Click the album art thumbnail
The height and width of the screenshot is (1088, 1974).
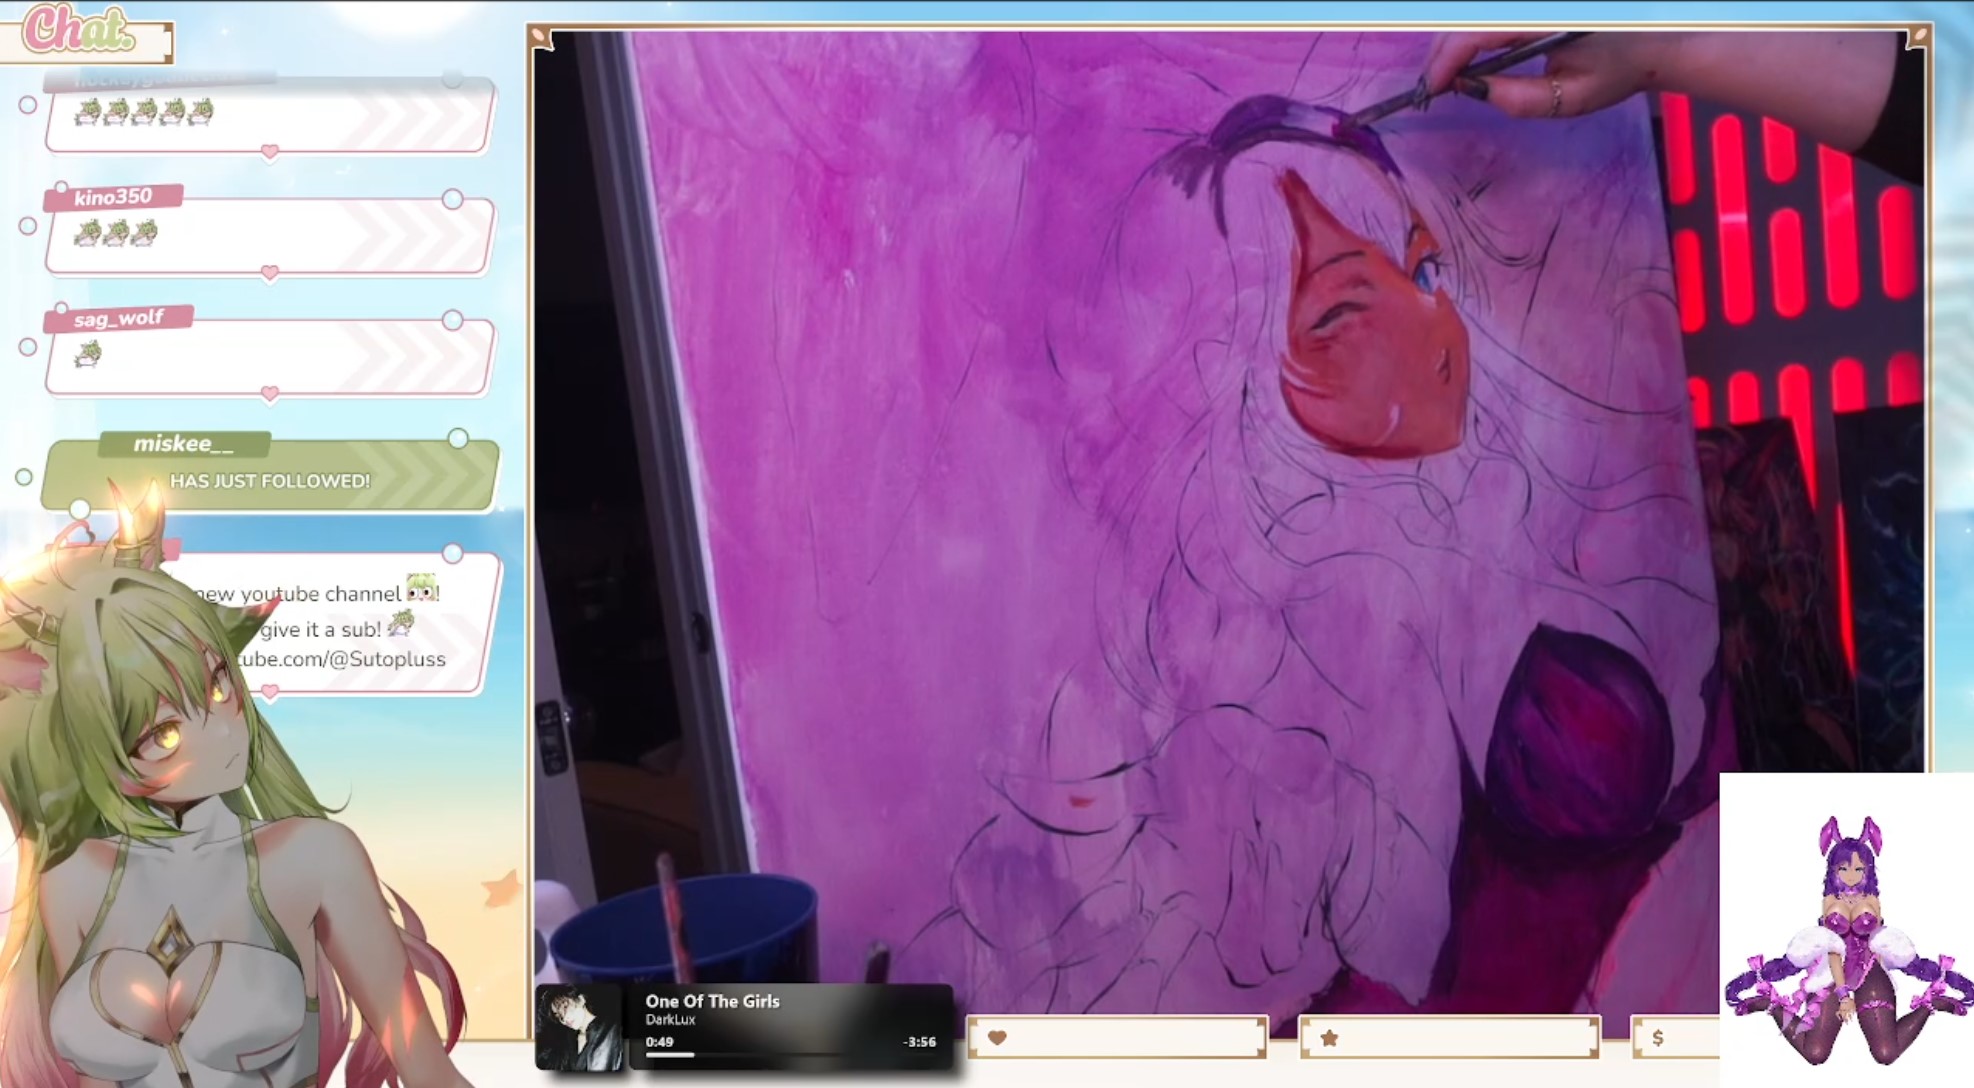(x=578, y=1028)
